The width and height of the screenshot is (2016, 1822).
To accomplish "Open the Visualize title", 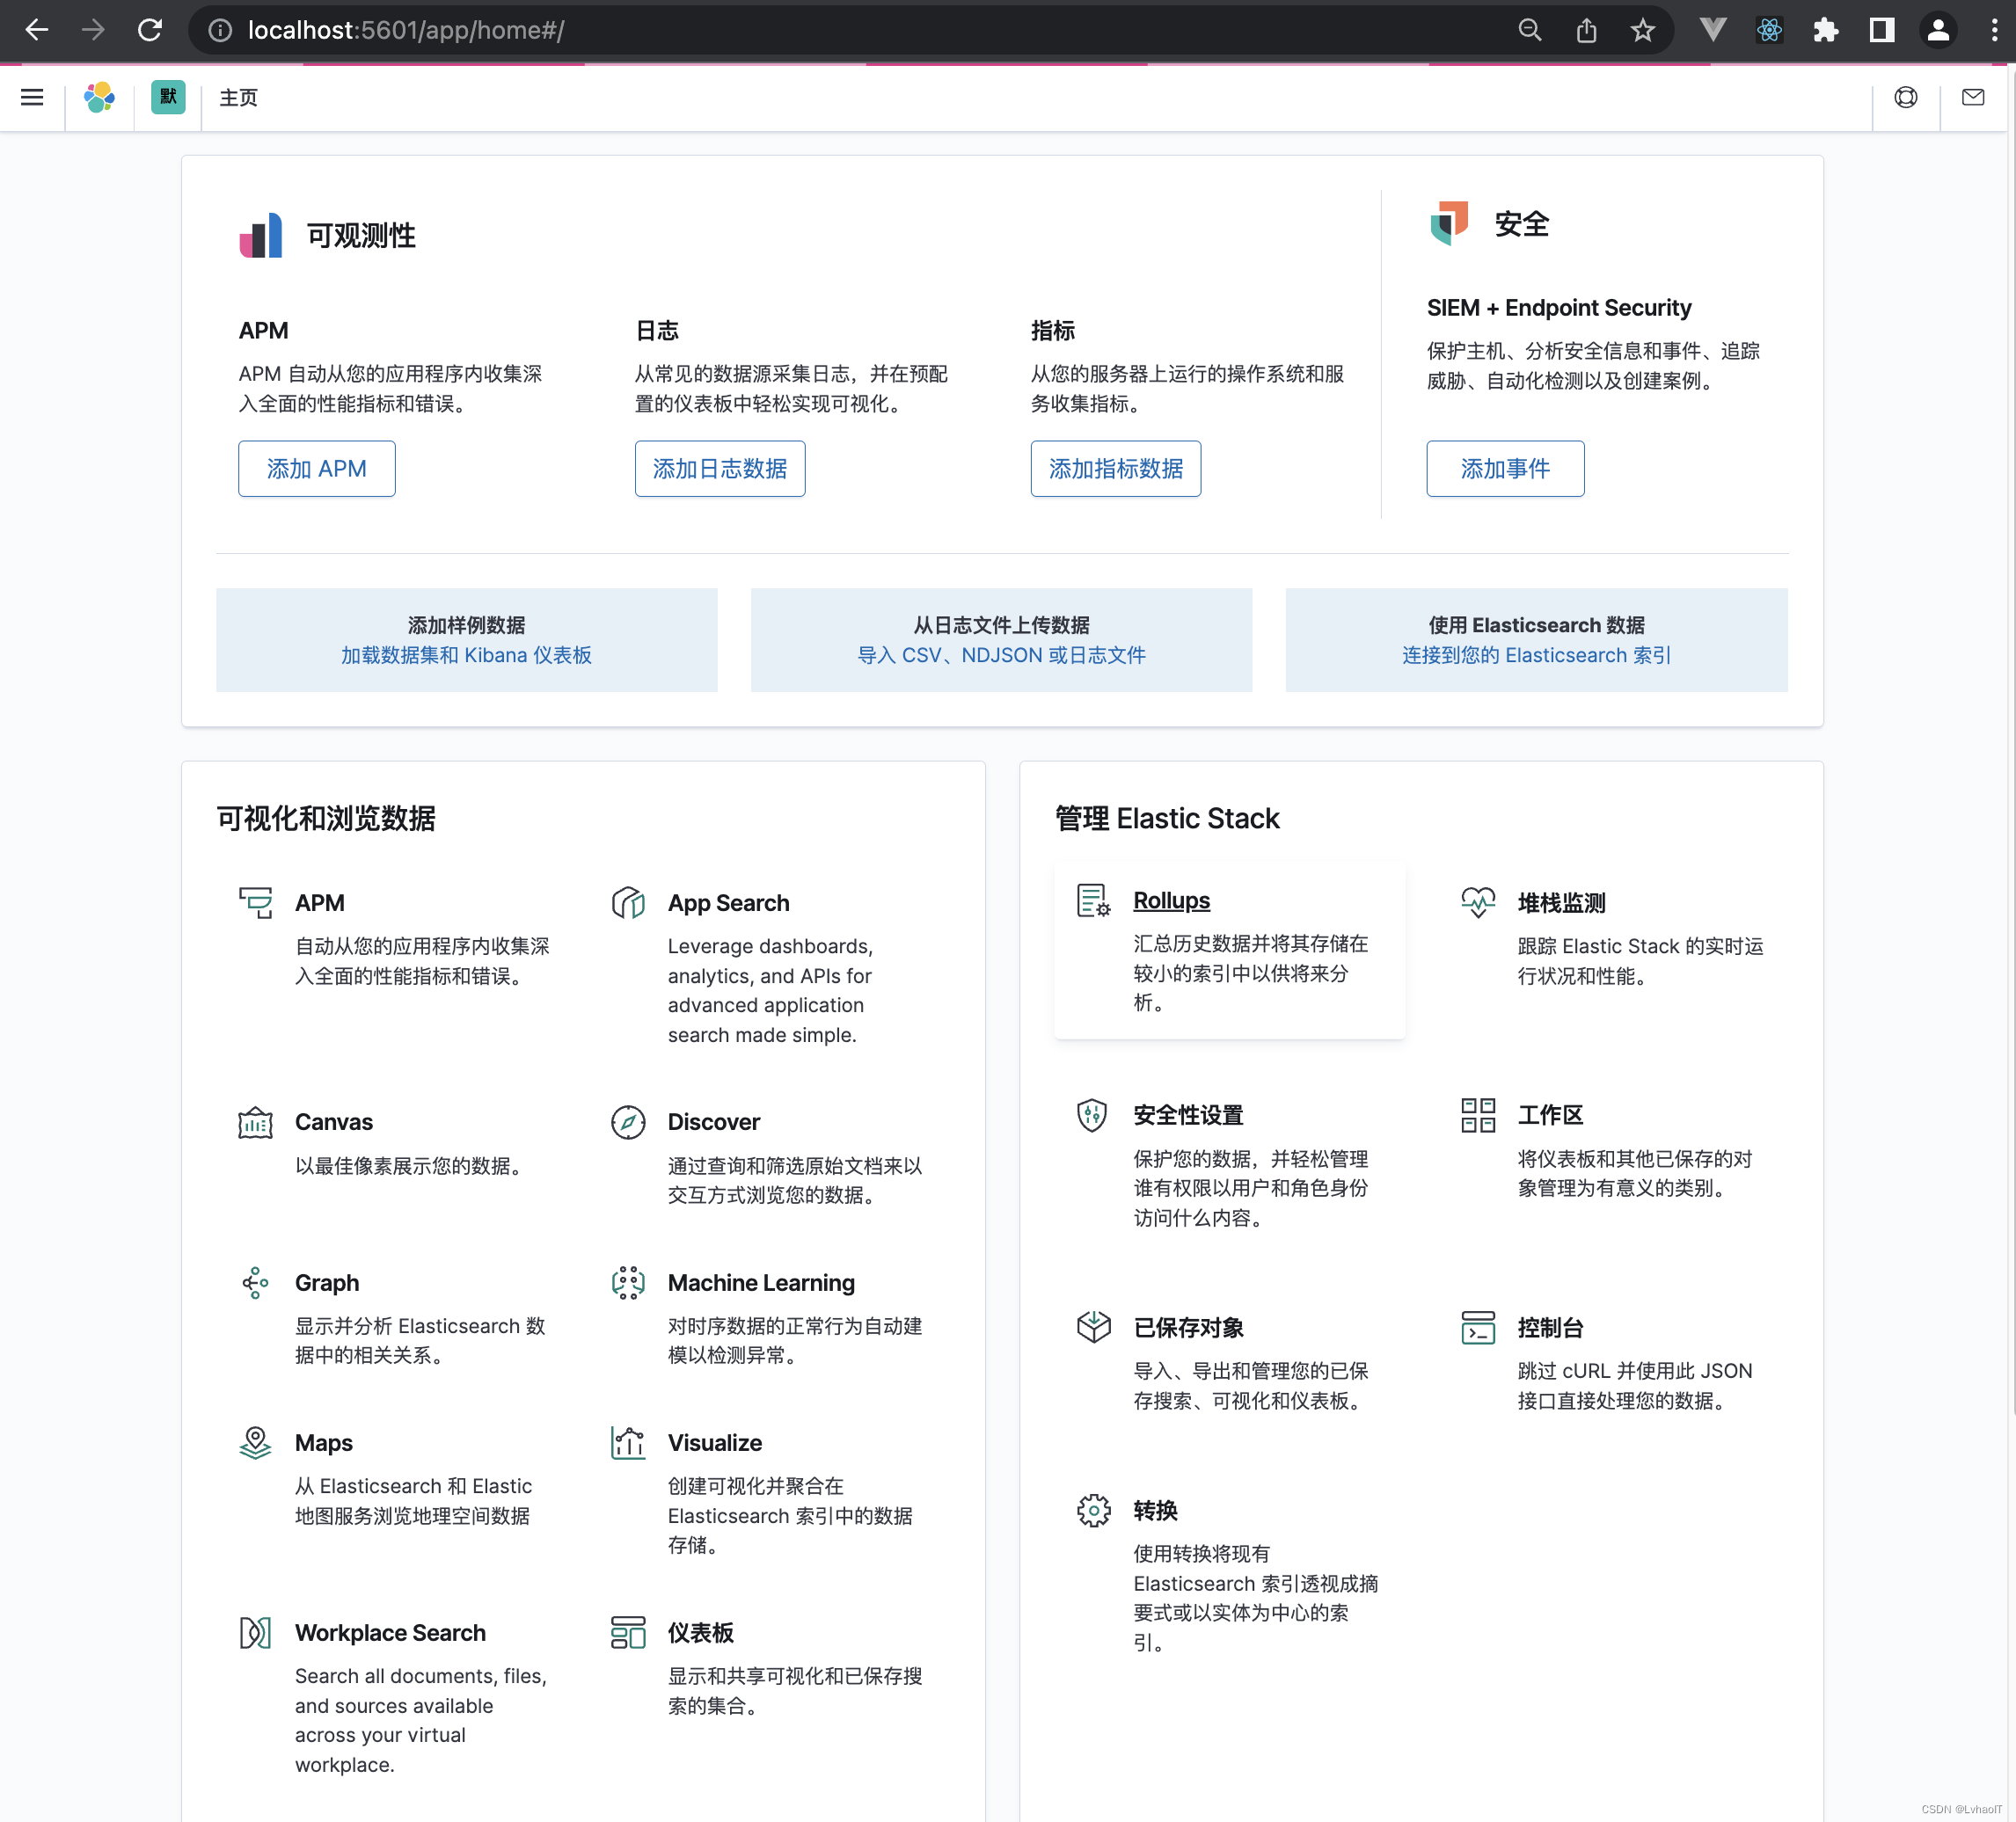I will [714, 1442].
